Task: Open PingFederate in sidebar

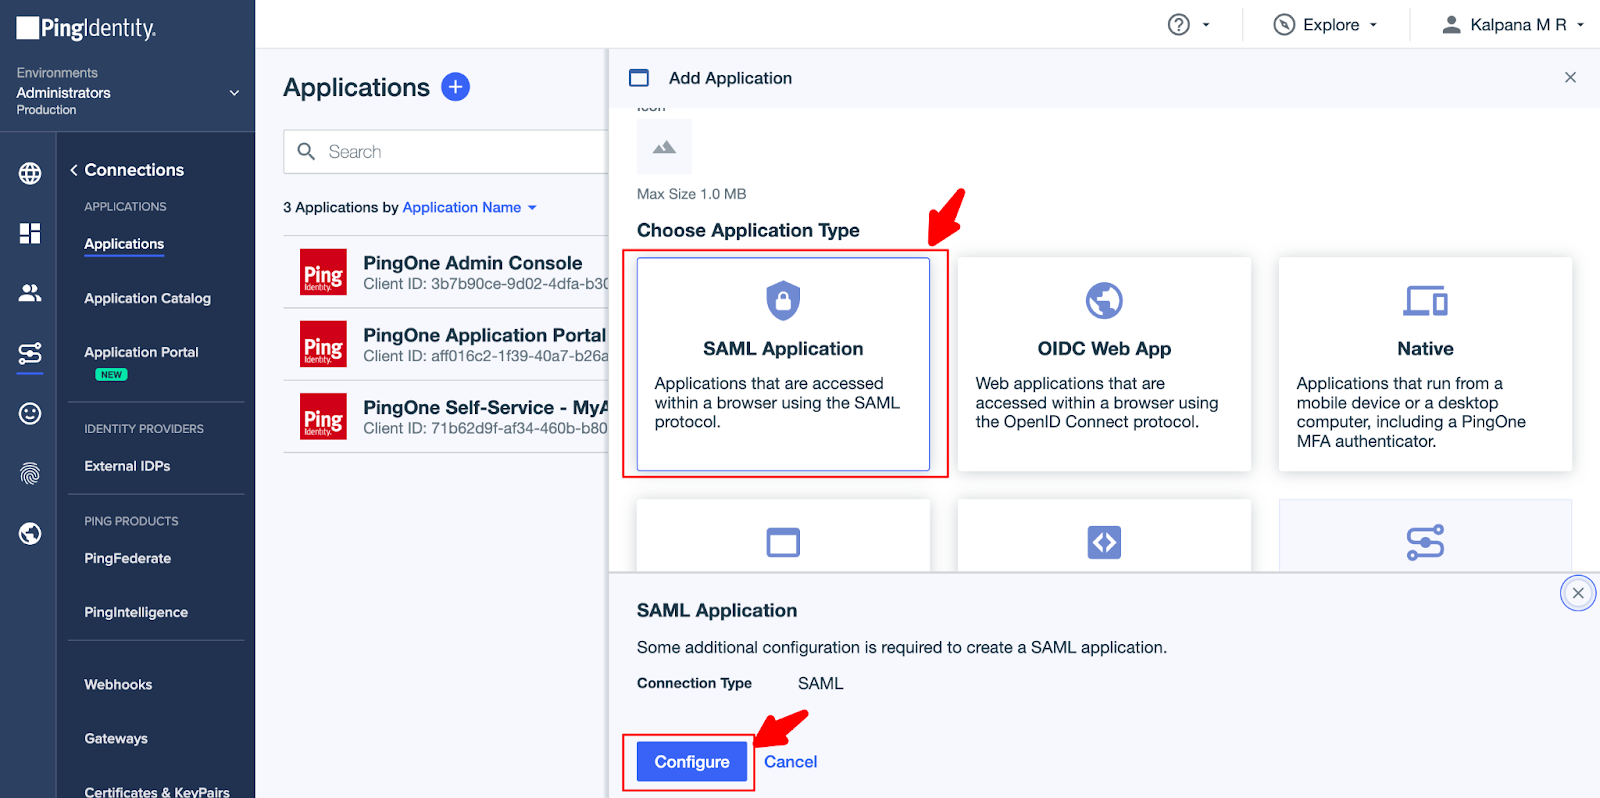Action: coord(127,558)
